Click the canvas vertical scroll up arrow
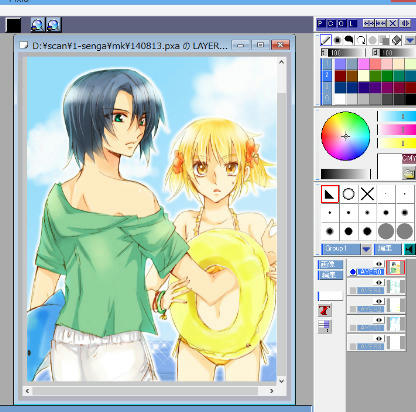The width and height of the screenshot is (416, 412). [281, 62]
